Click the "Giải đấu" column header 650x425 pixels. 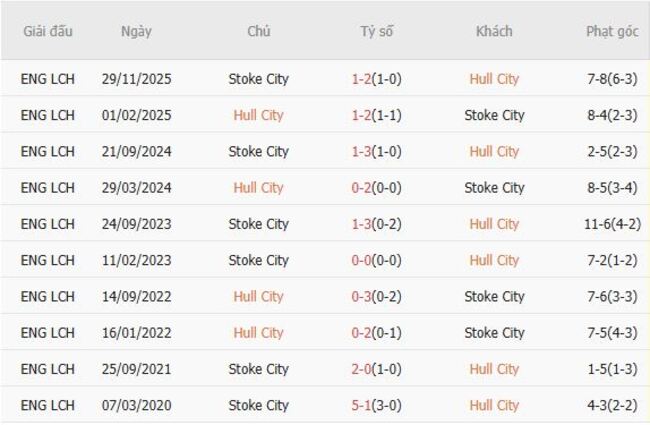tap(47, 31)
